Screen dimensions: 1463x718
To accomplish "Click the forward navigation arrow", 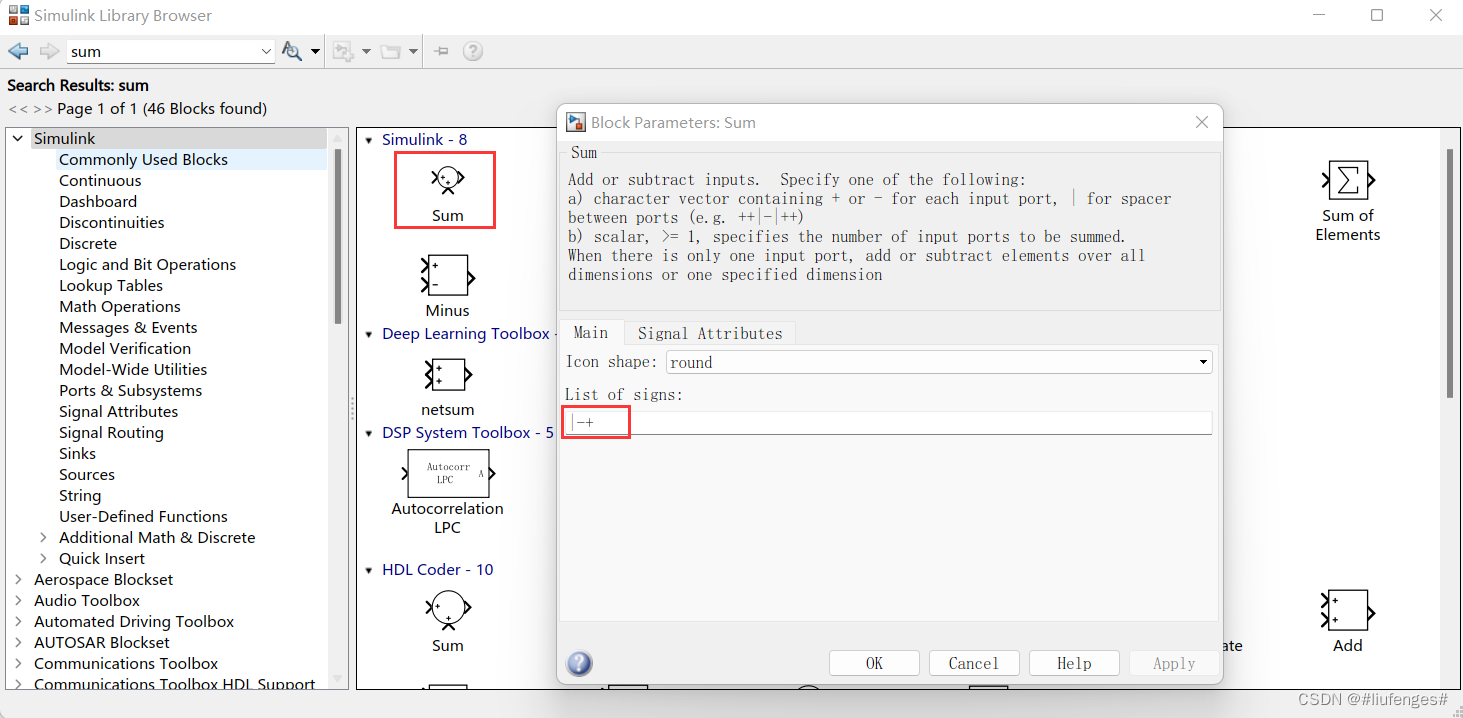I will click(49, 51).
